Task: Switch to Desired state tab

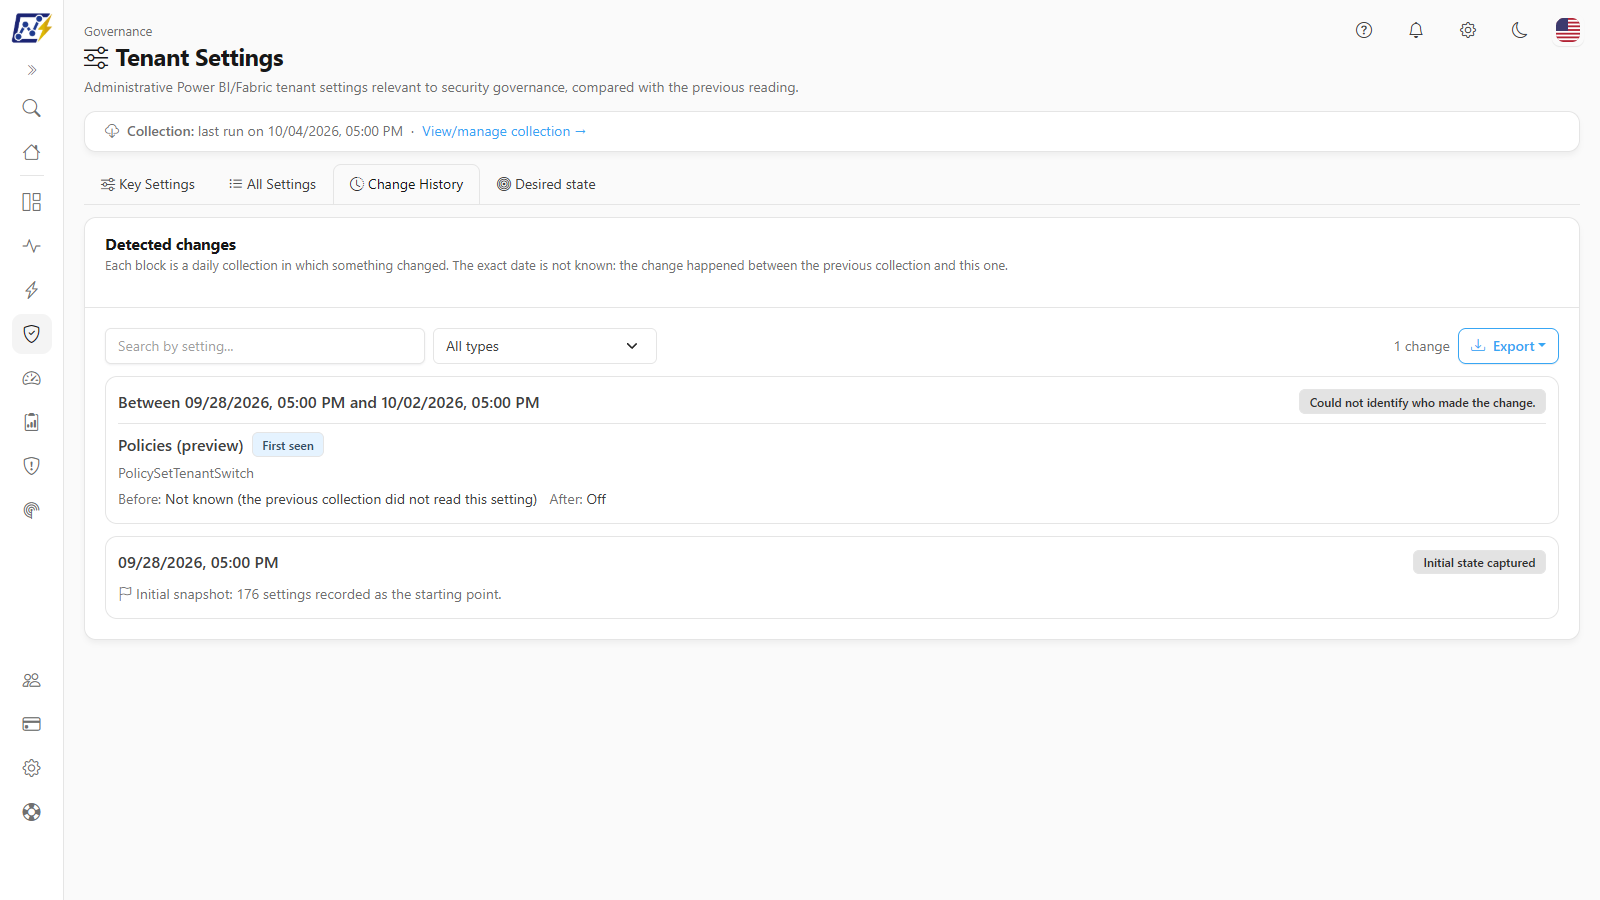Action: [546, 184]
